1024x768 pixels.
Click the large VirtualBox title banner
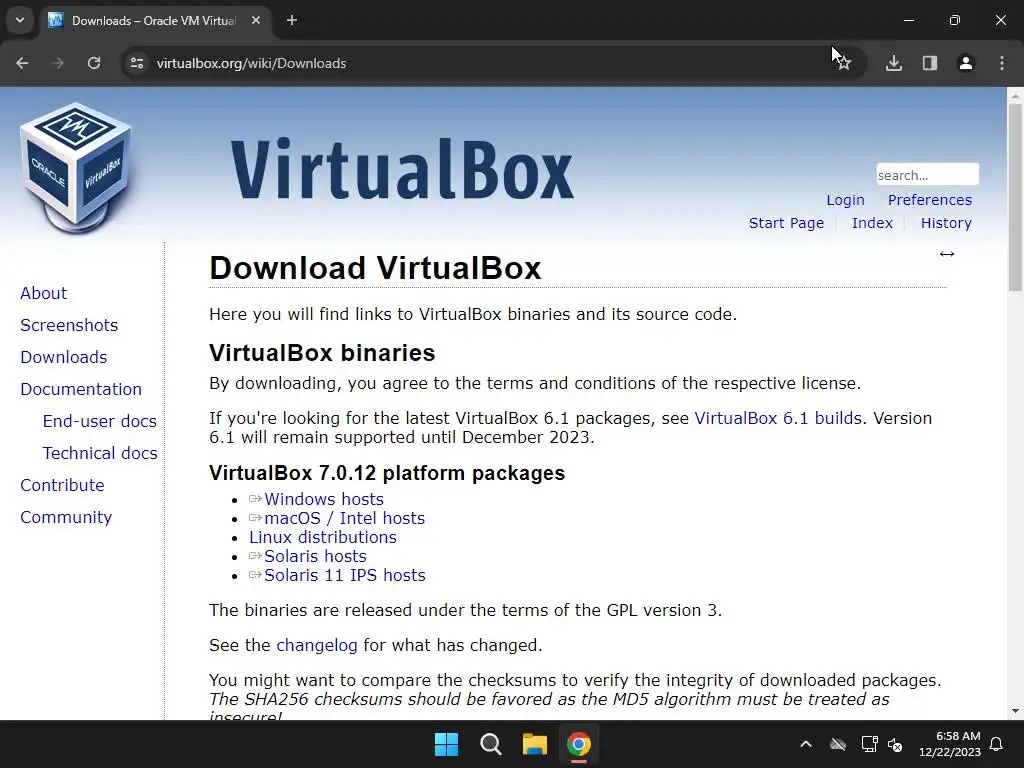point(402,168)
